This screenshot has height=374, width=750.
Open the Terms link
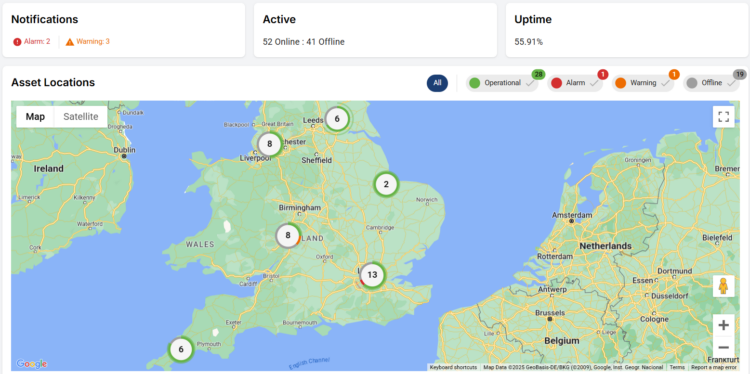point(677,367)
